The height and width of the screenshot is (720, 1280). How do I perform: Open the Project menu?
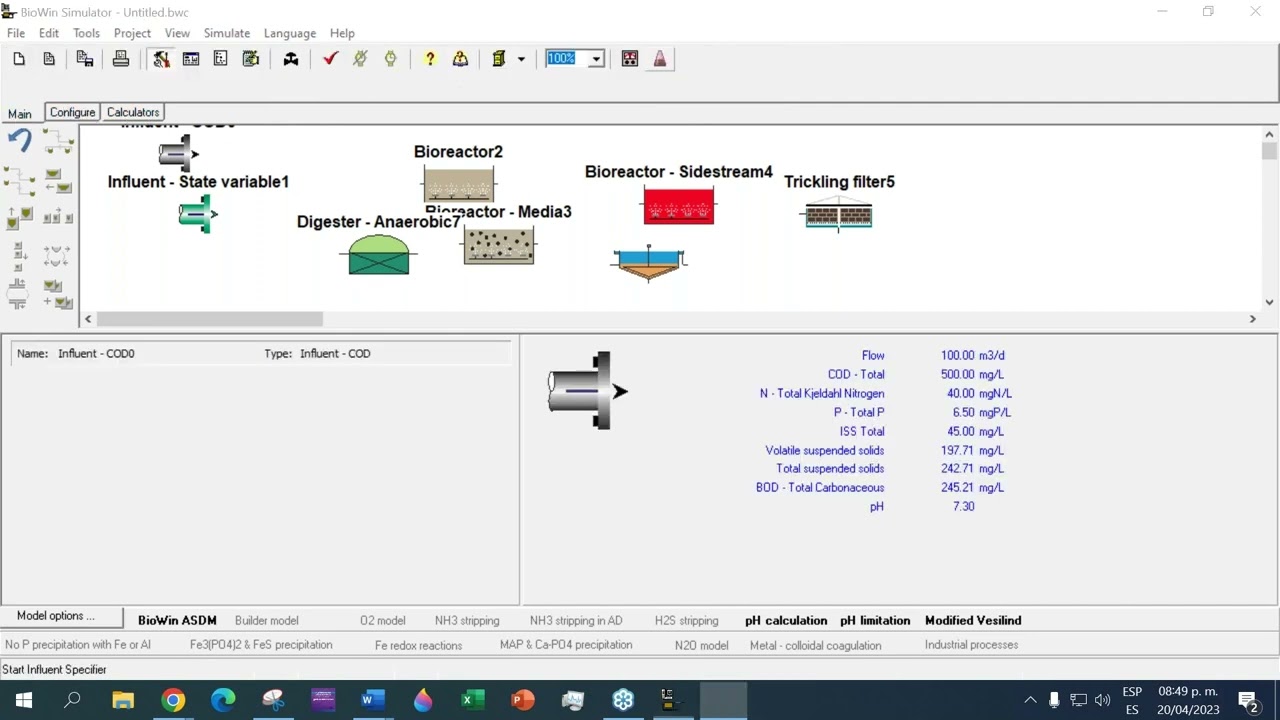tap(132, 33)
